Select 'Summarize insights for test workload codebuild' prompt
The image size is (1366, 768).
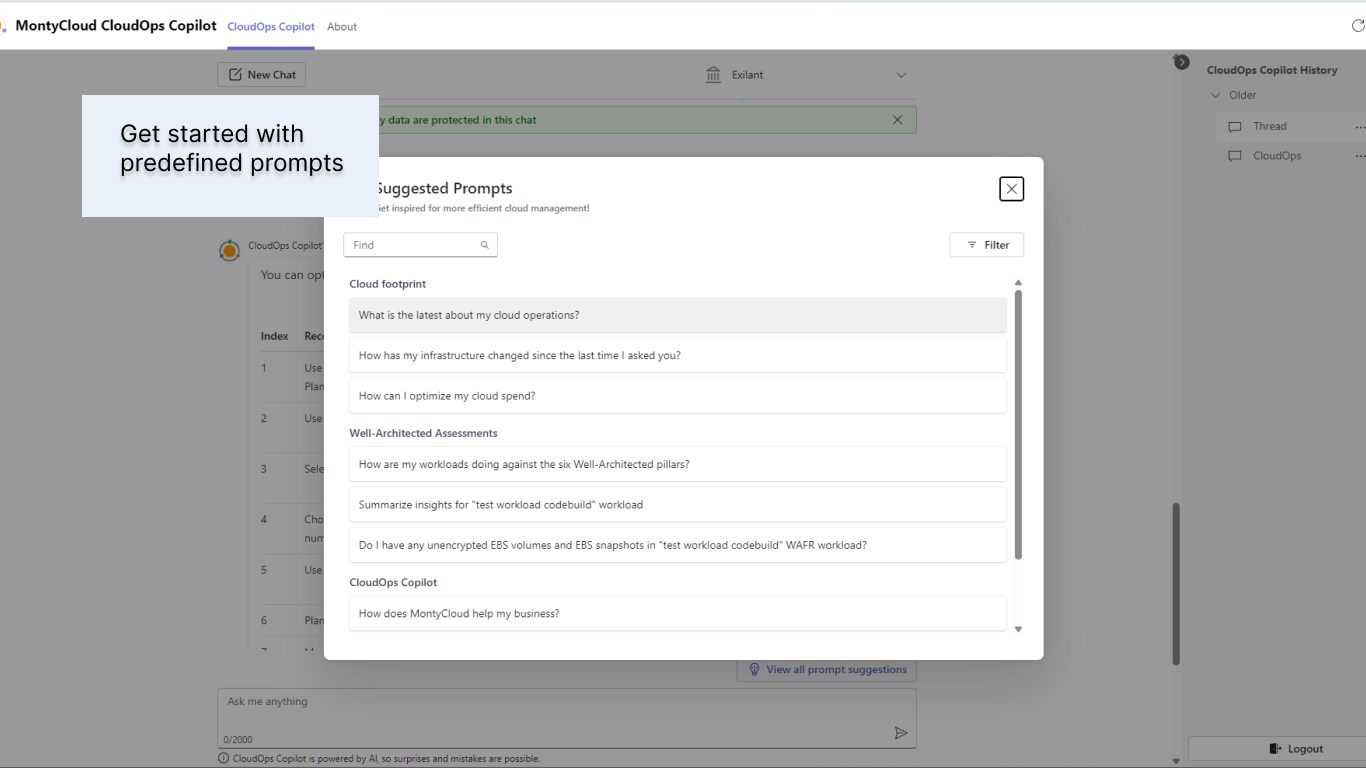coord(677,505)
